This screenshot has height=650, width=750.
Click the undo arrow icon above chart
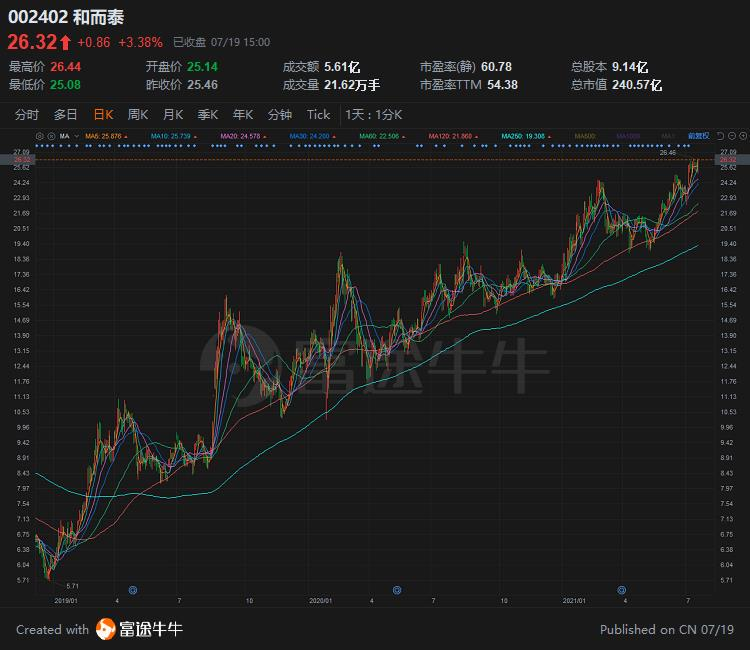tap(720, 136)
